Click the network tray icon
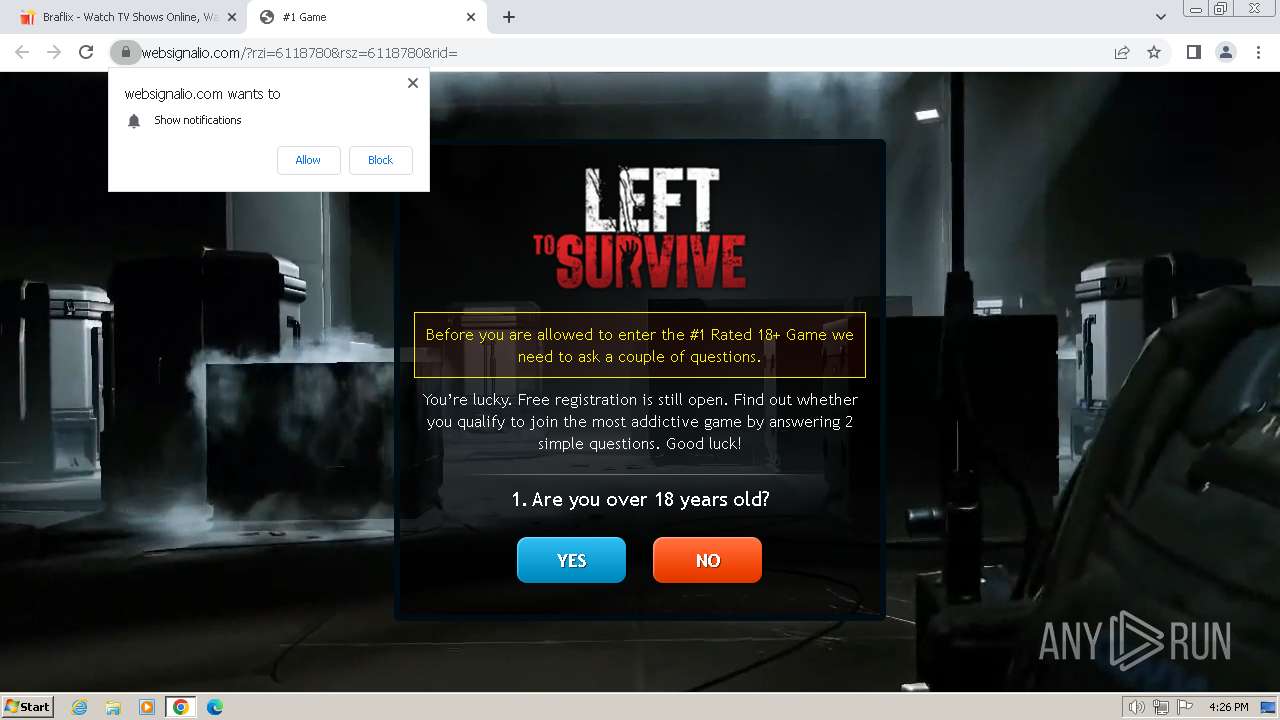 (1161, 707)
